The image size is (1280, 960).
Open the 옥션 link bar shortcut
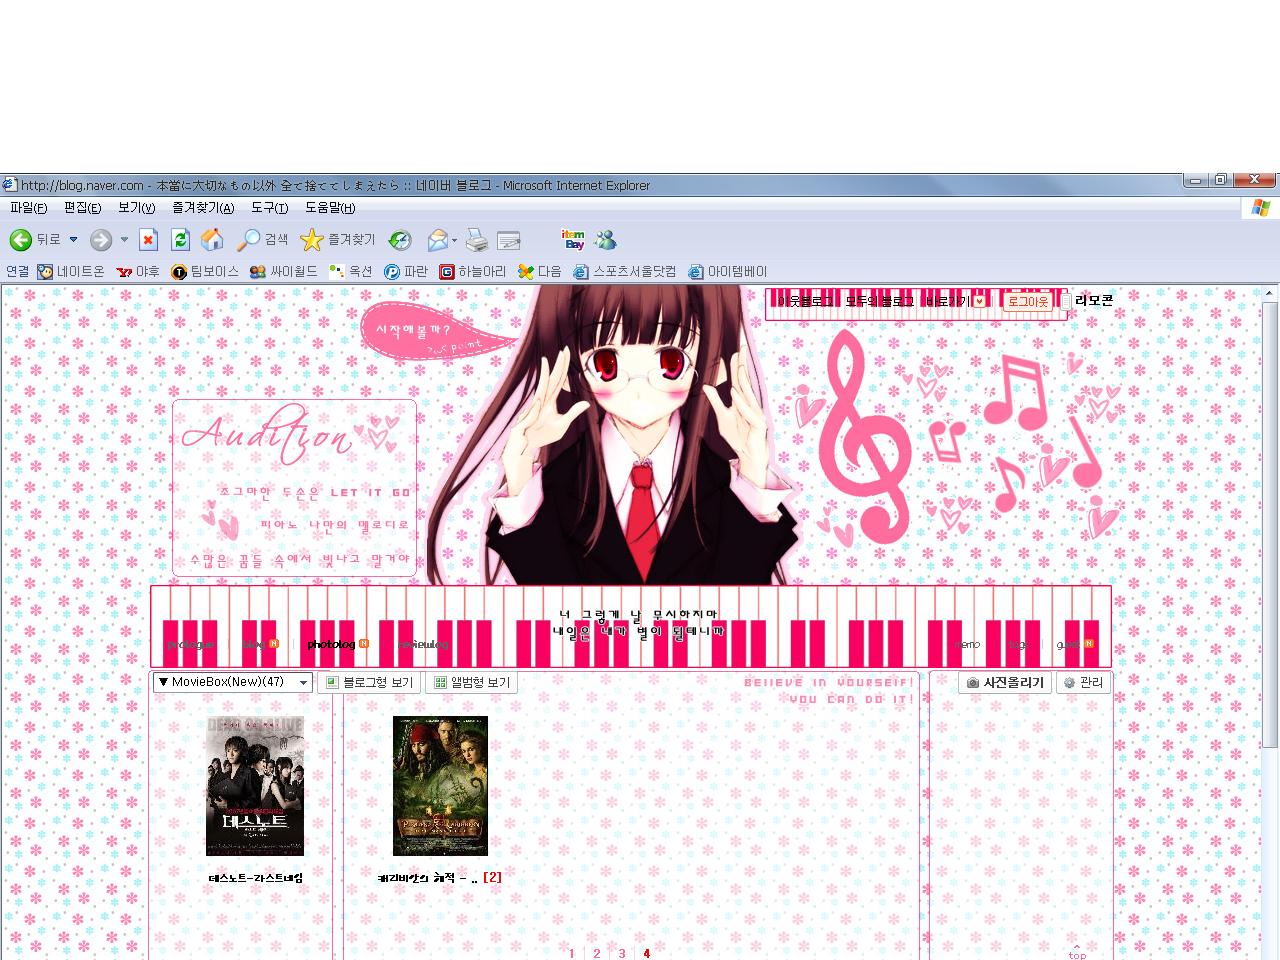pos(351,272)
